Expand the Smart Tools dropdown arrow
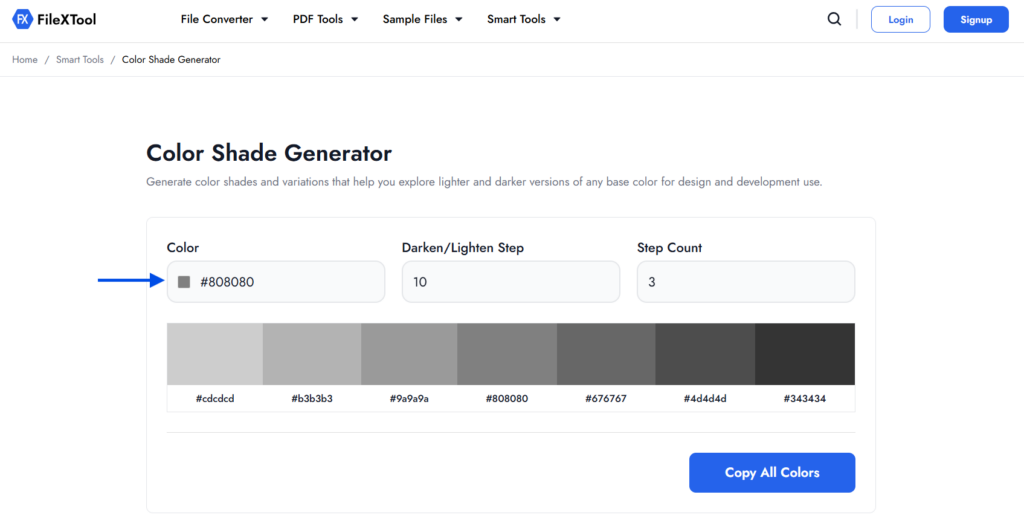This screenshot has height=515, width=1024. click(557, 20)
